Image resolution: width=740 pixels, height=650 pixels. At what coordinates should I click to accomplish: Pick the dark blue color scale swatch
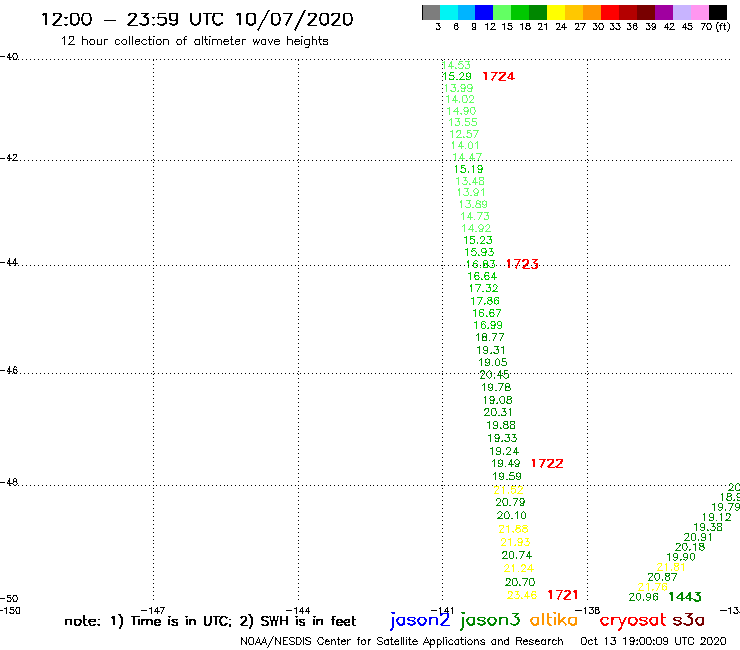[x=484, y=12]
